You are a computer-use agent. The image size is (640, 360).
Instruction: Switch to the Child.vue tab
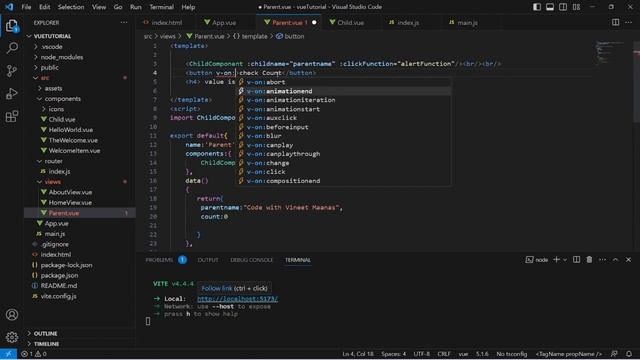pos(350,23)
